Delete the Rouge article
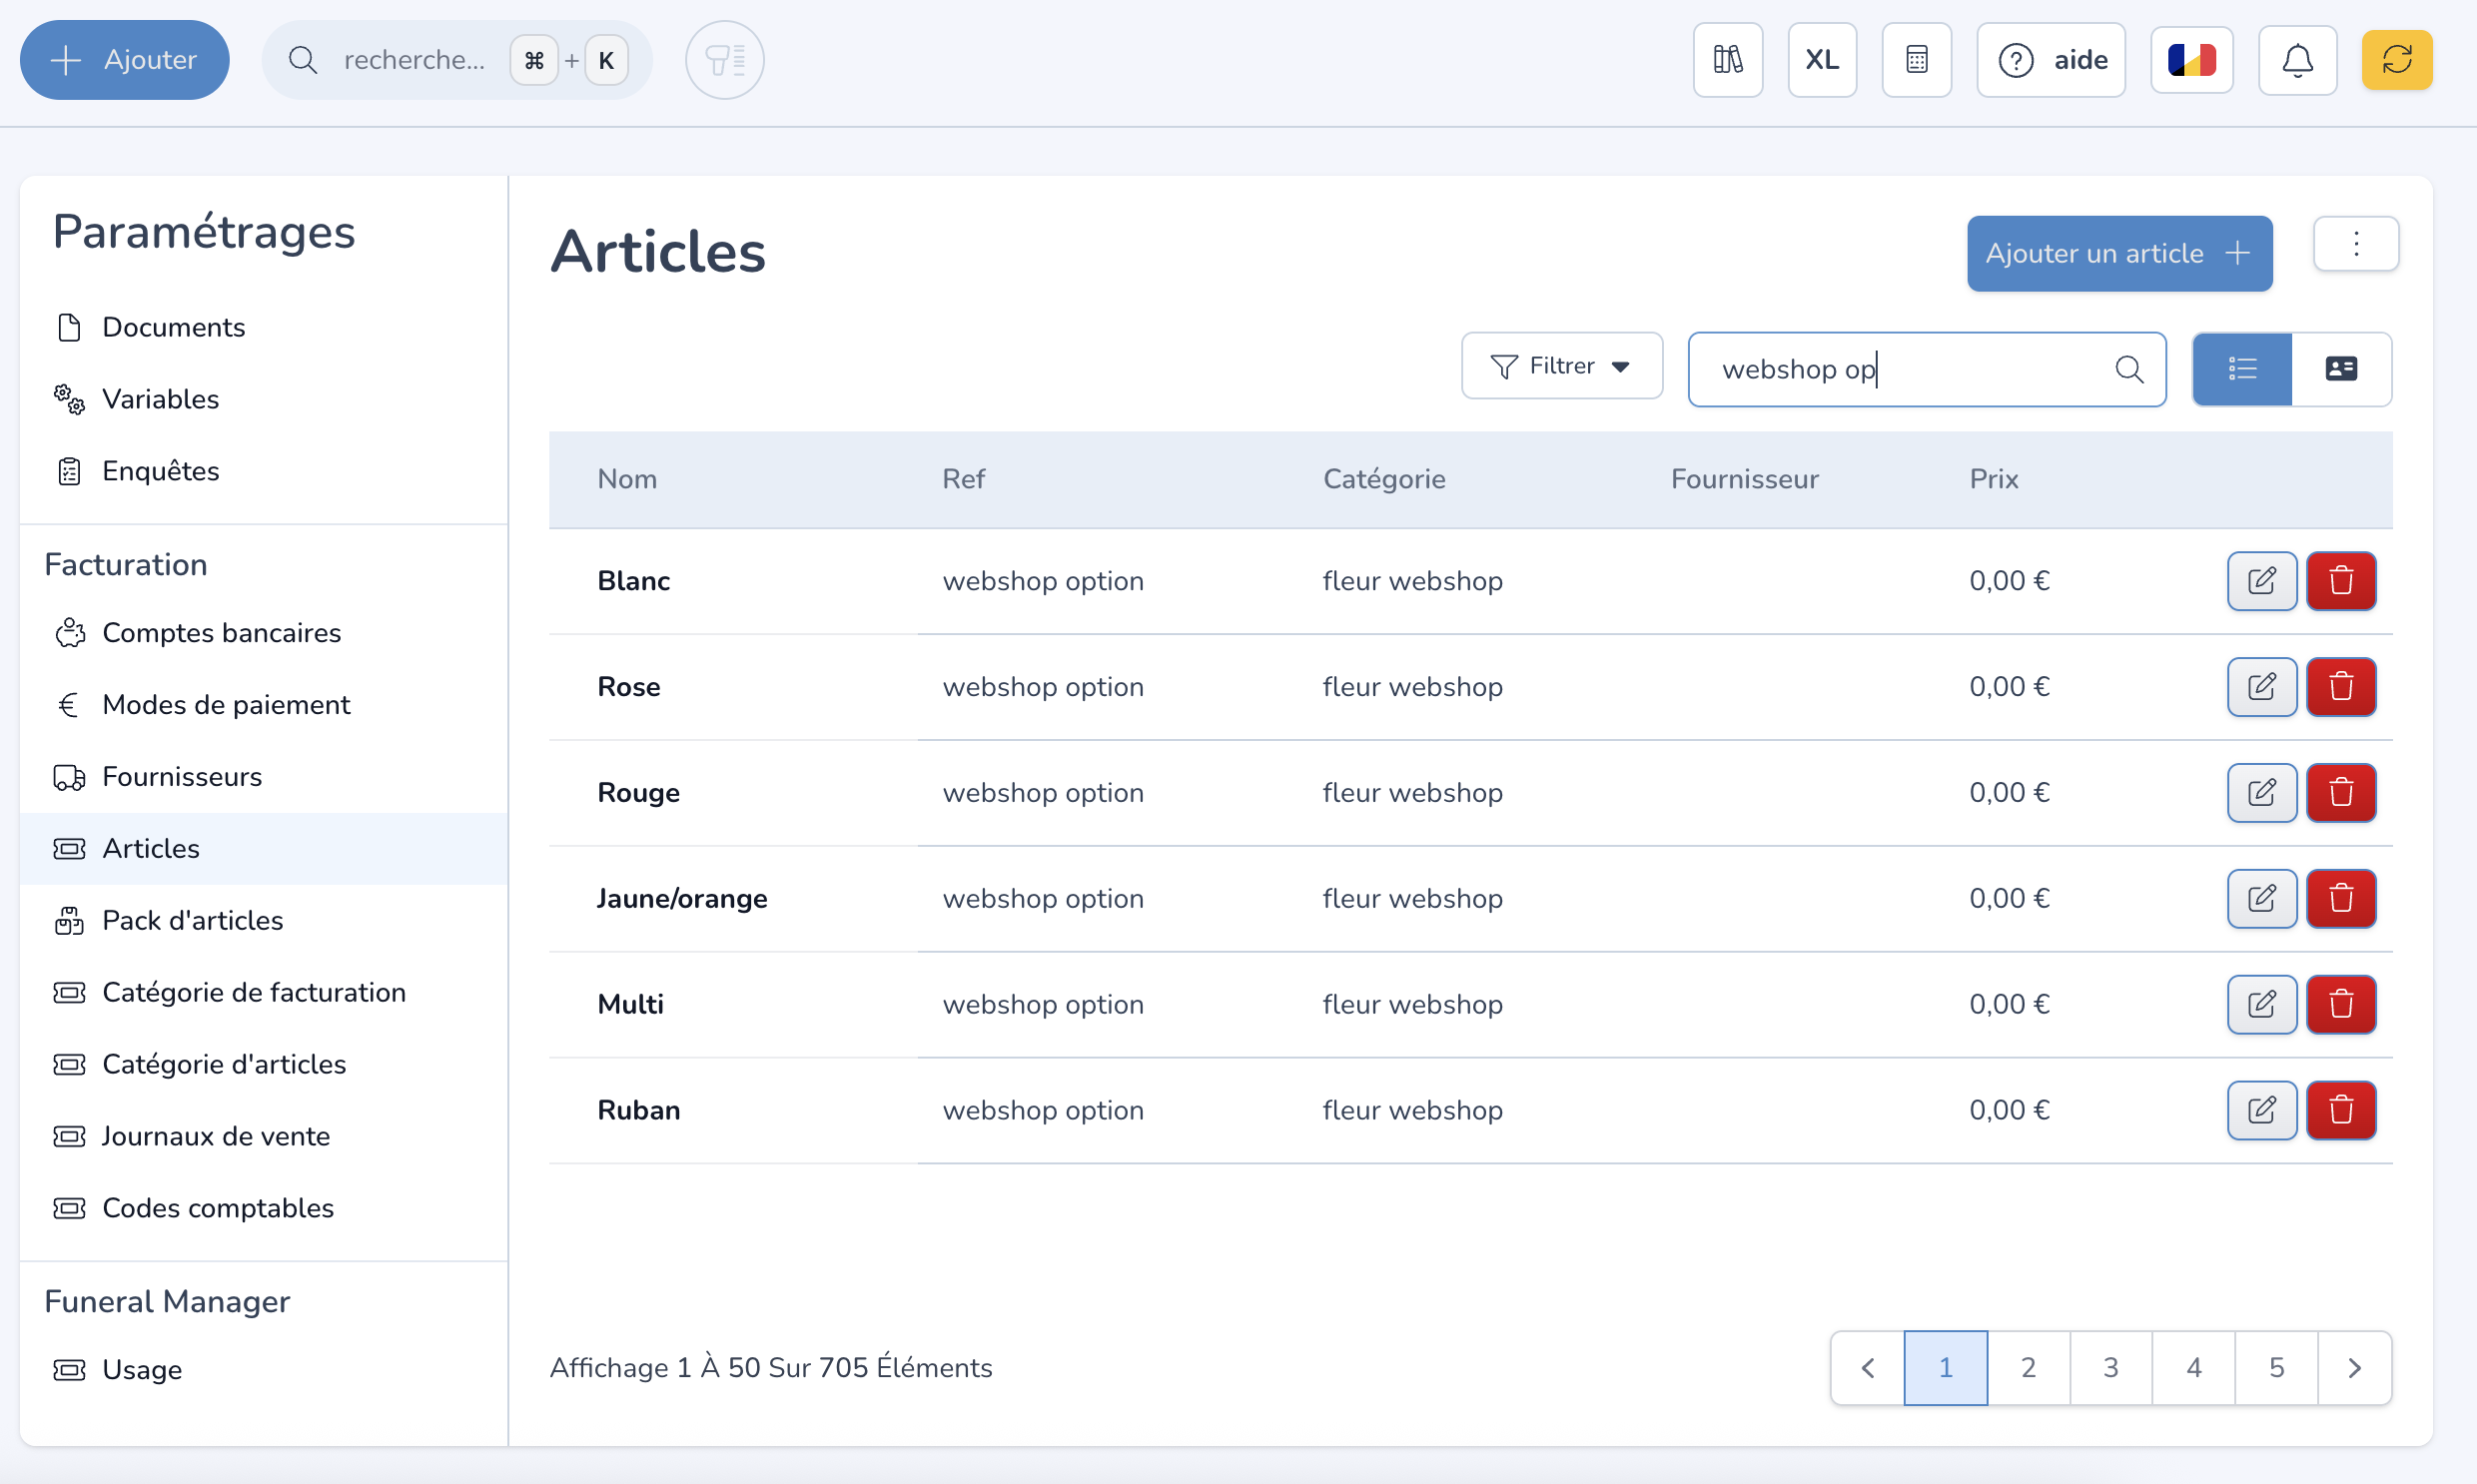 2340,793
